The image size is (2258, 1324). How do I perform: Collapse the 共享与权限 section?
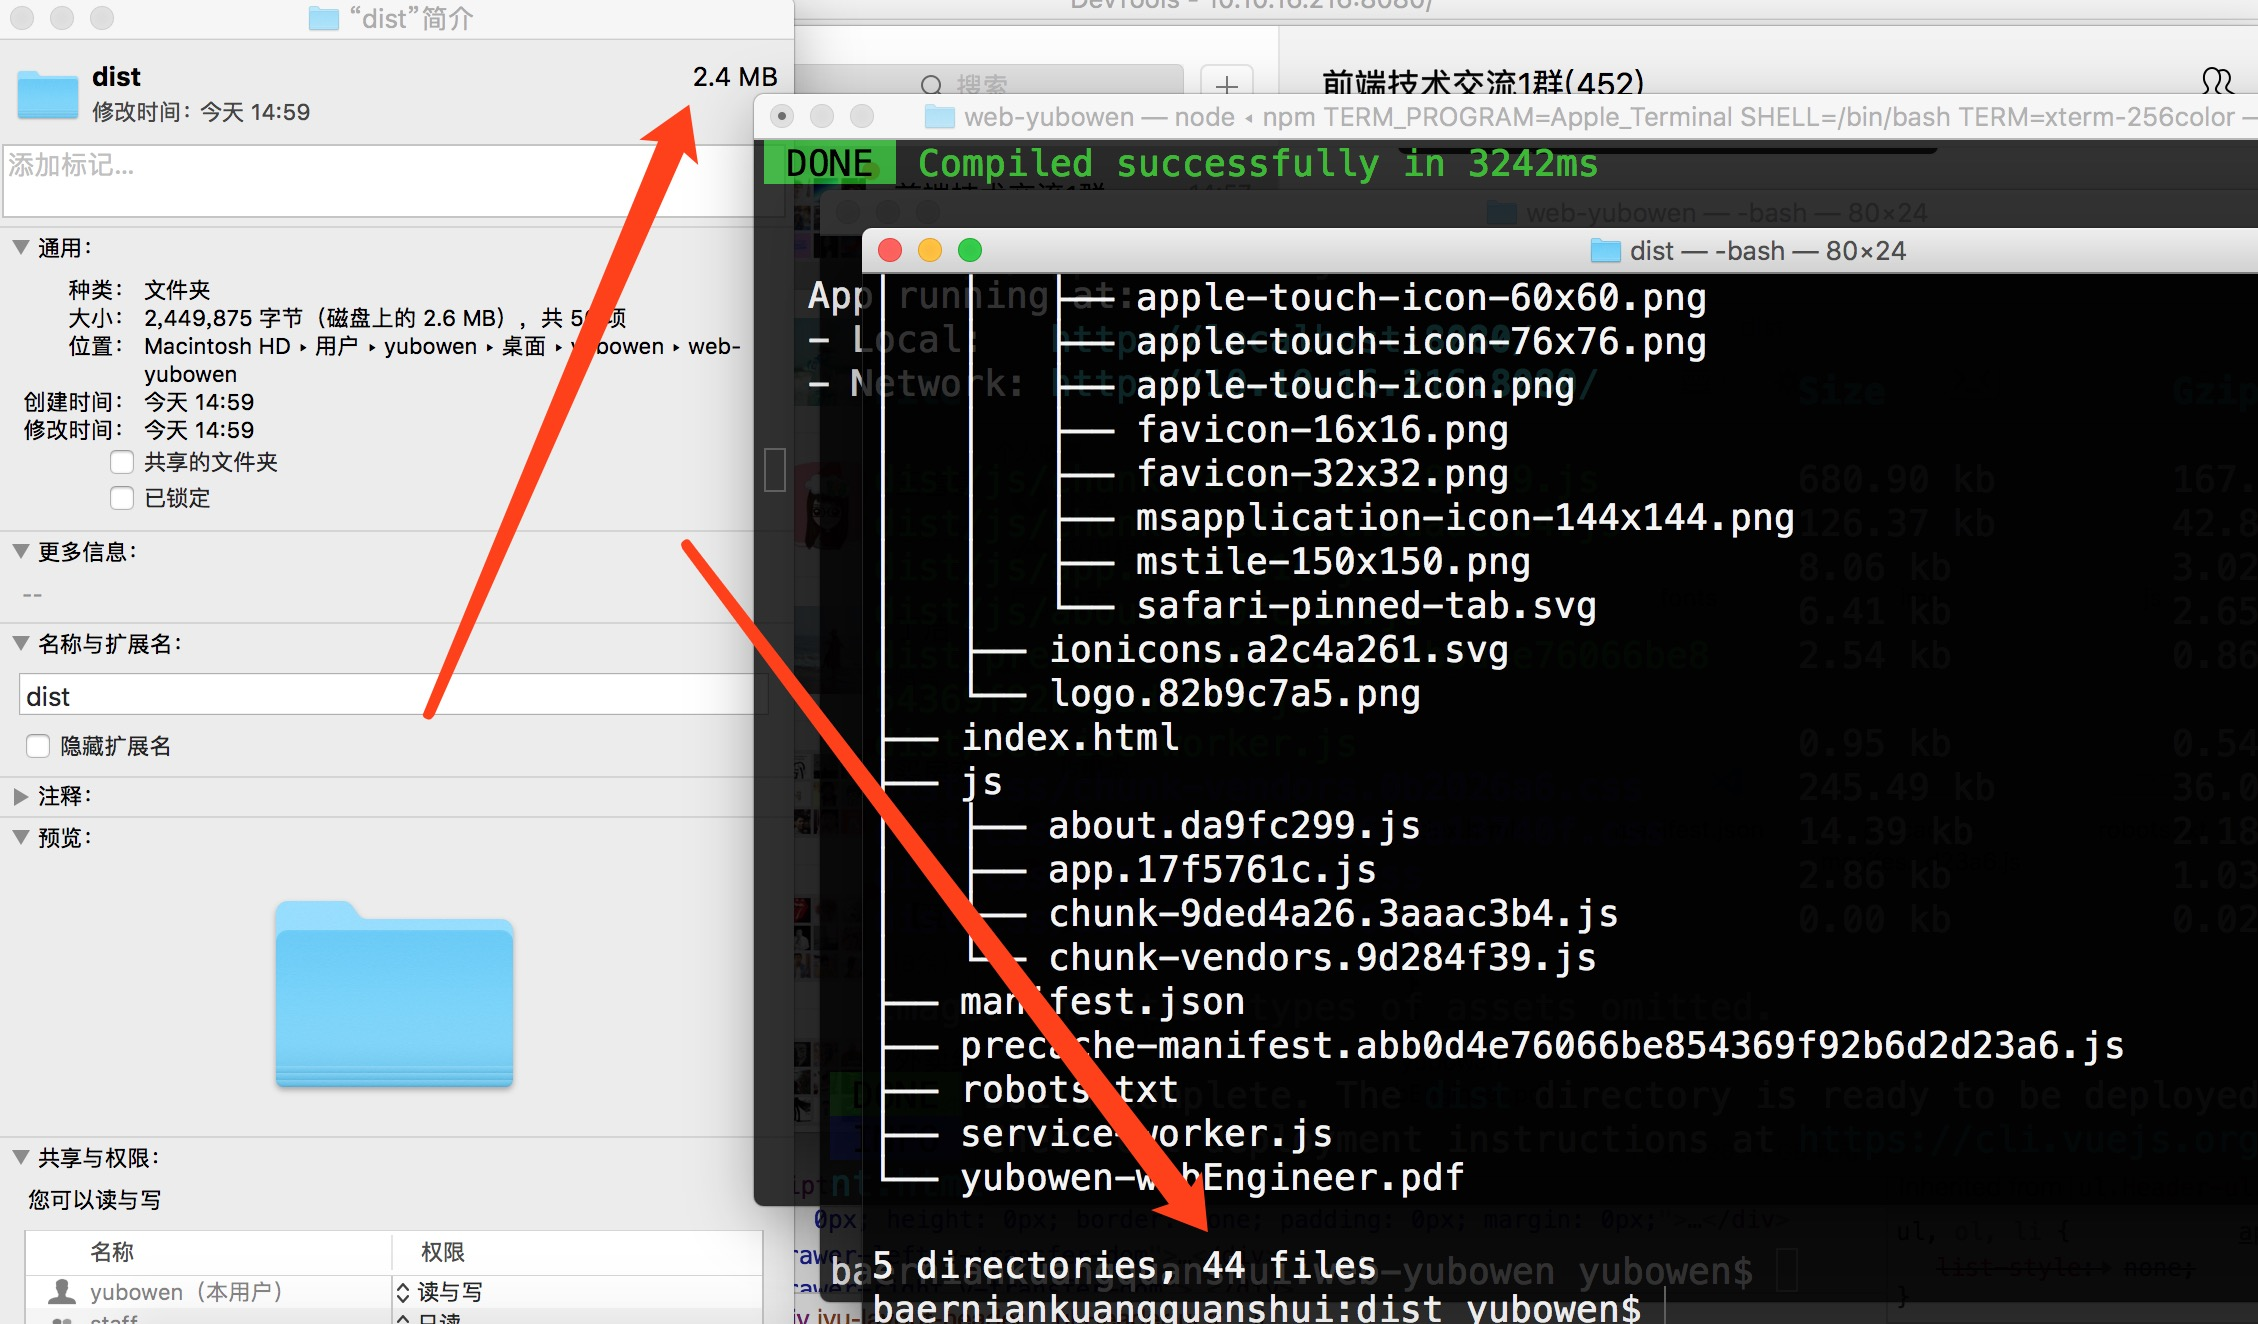20,1157
